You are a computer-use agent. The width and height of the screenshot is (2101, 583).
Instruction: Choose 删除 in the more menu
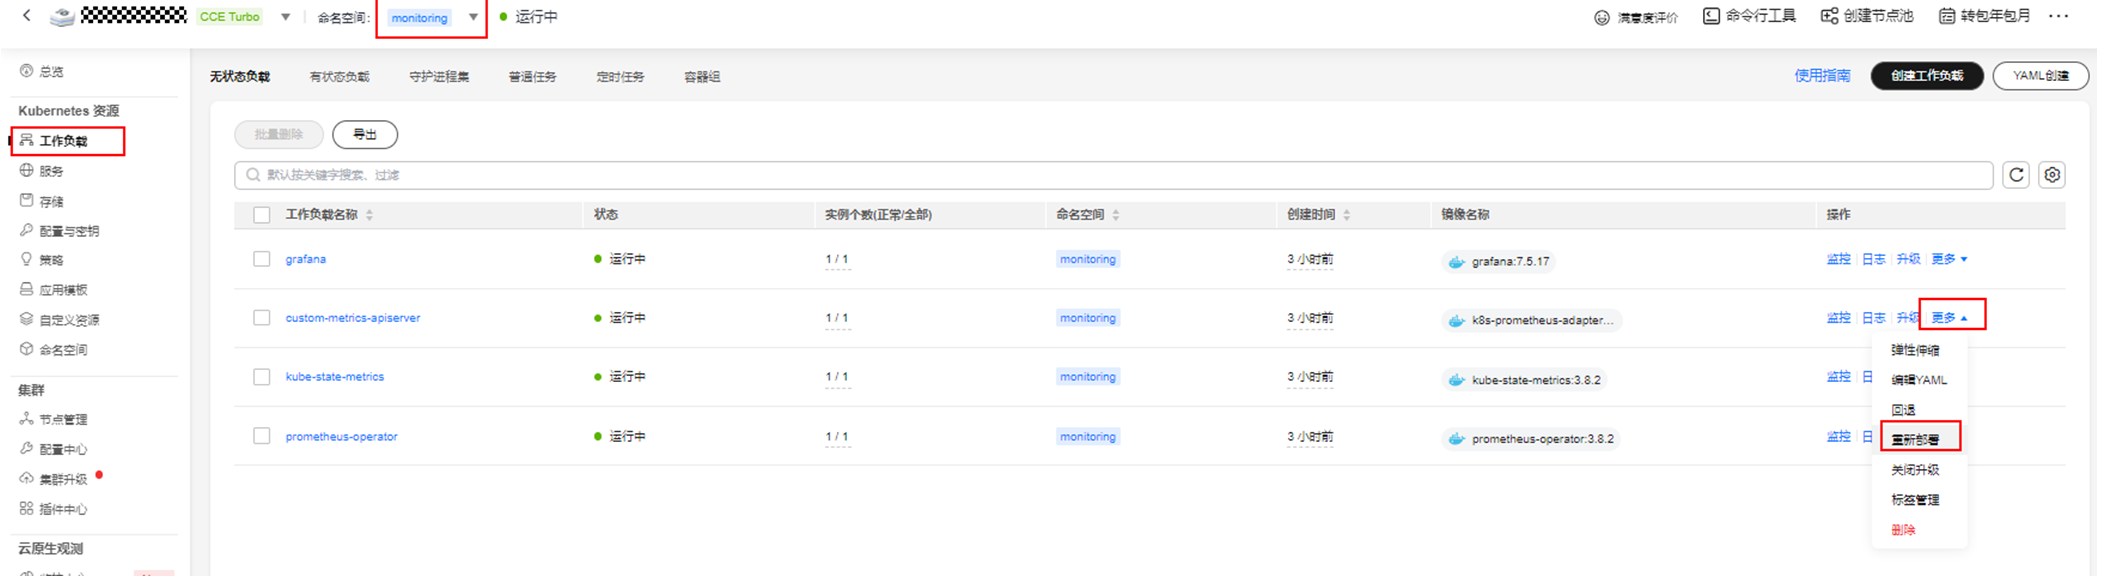point(1903,530)
